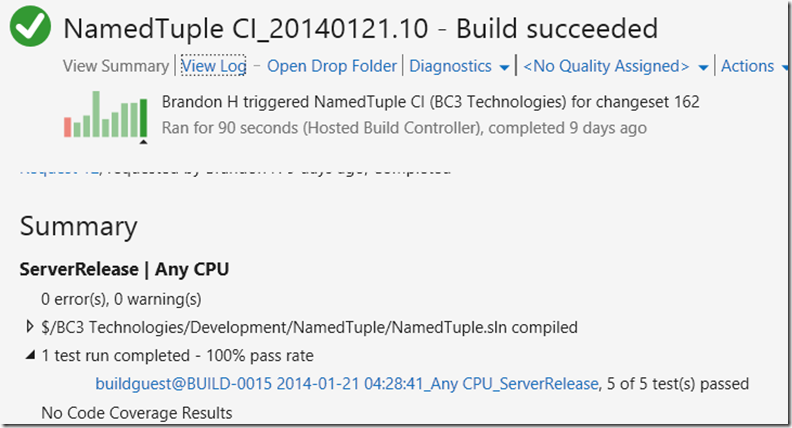Open Drop Folder link
This screenshot has height=428, width=792.
pyautogui.click(x=332, y=66)
